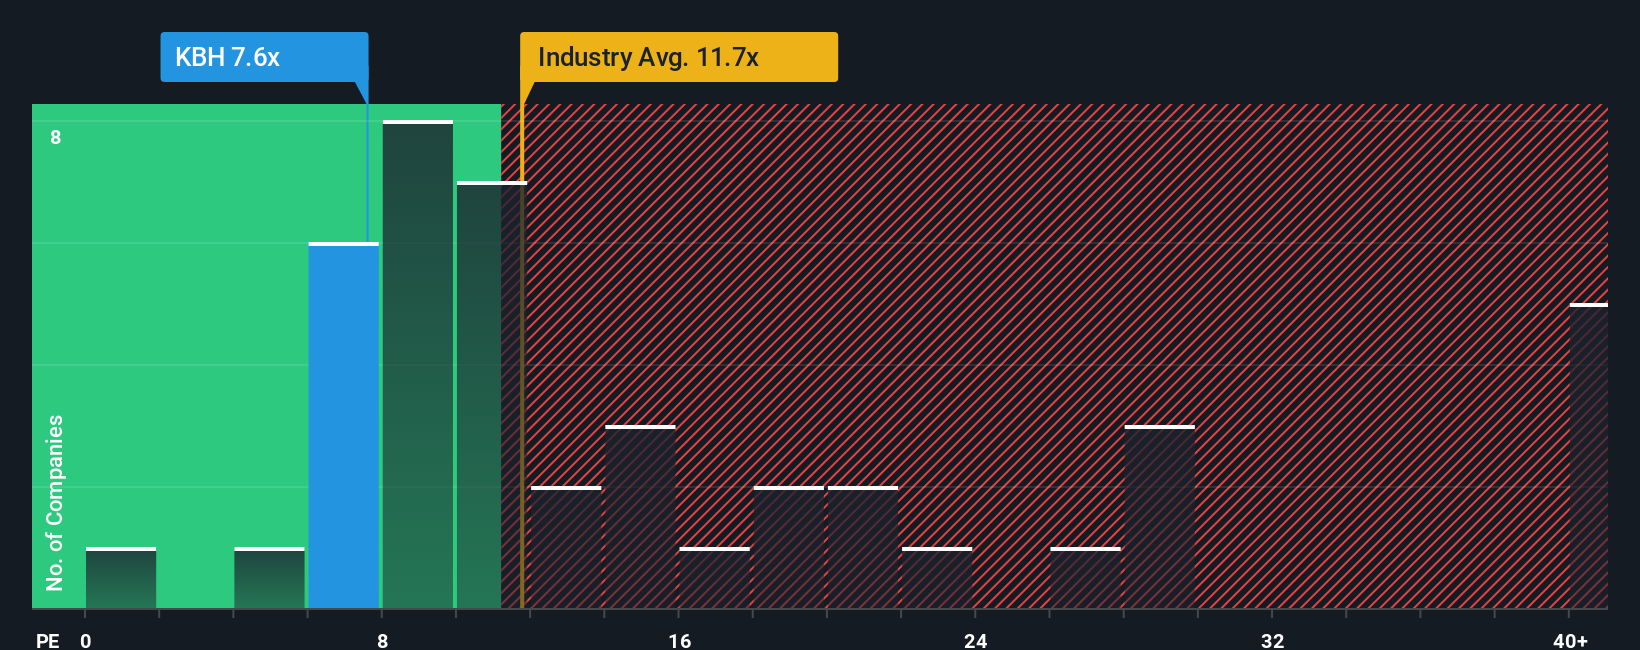Click the x-axis label 32
Screen dimensions: 1640x650
tap(1272, 640)
